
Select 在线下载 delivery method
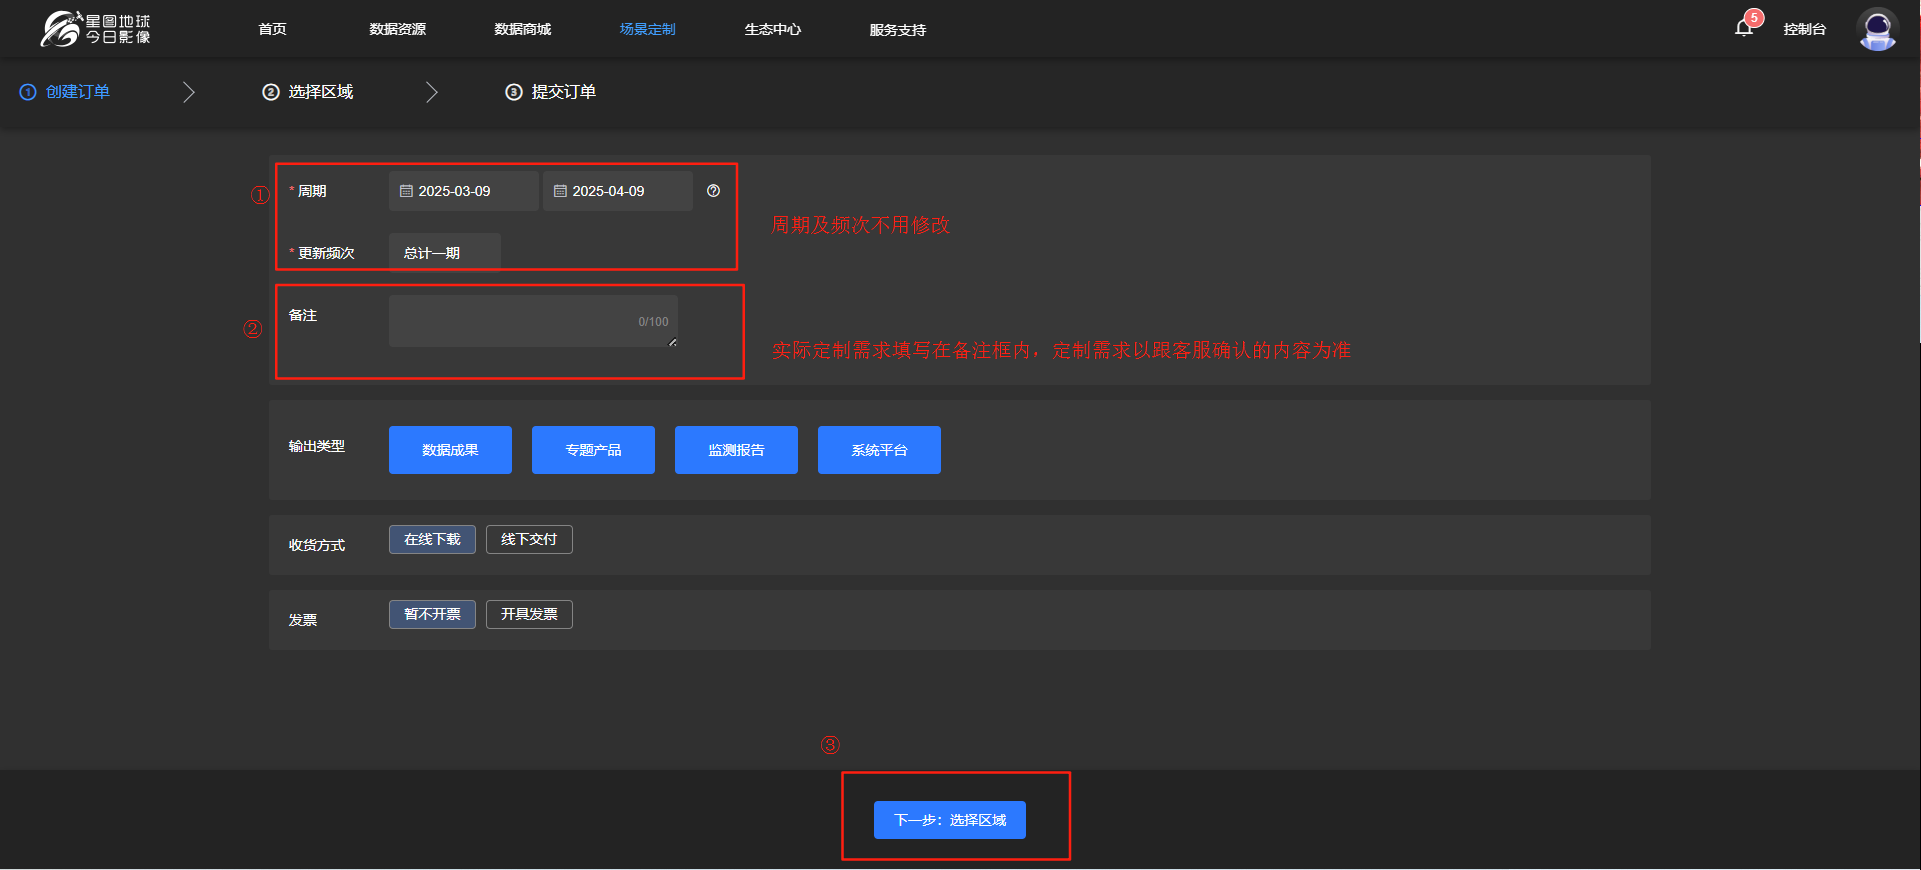point(432,540)
